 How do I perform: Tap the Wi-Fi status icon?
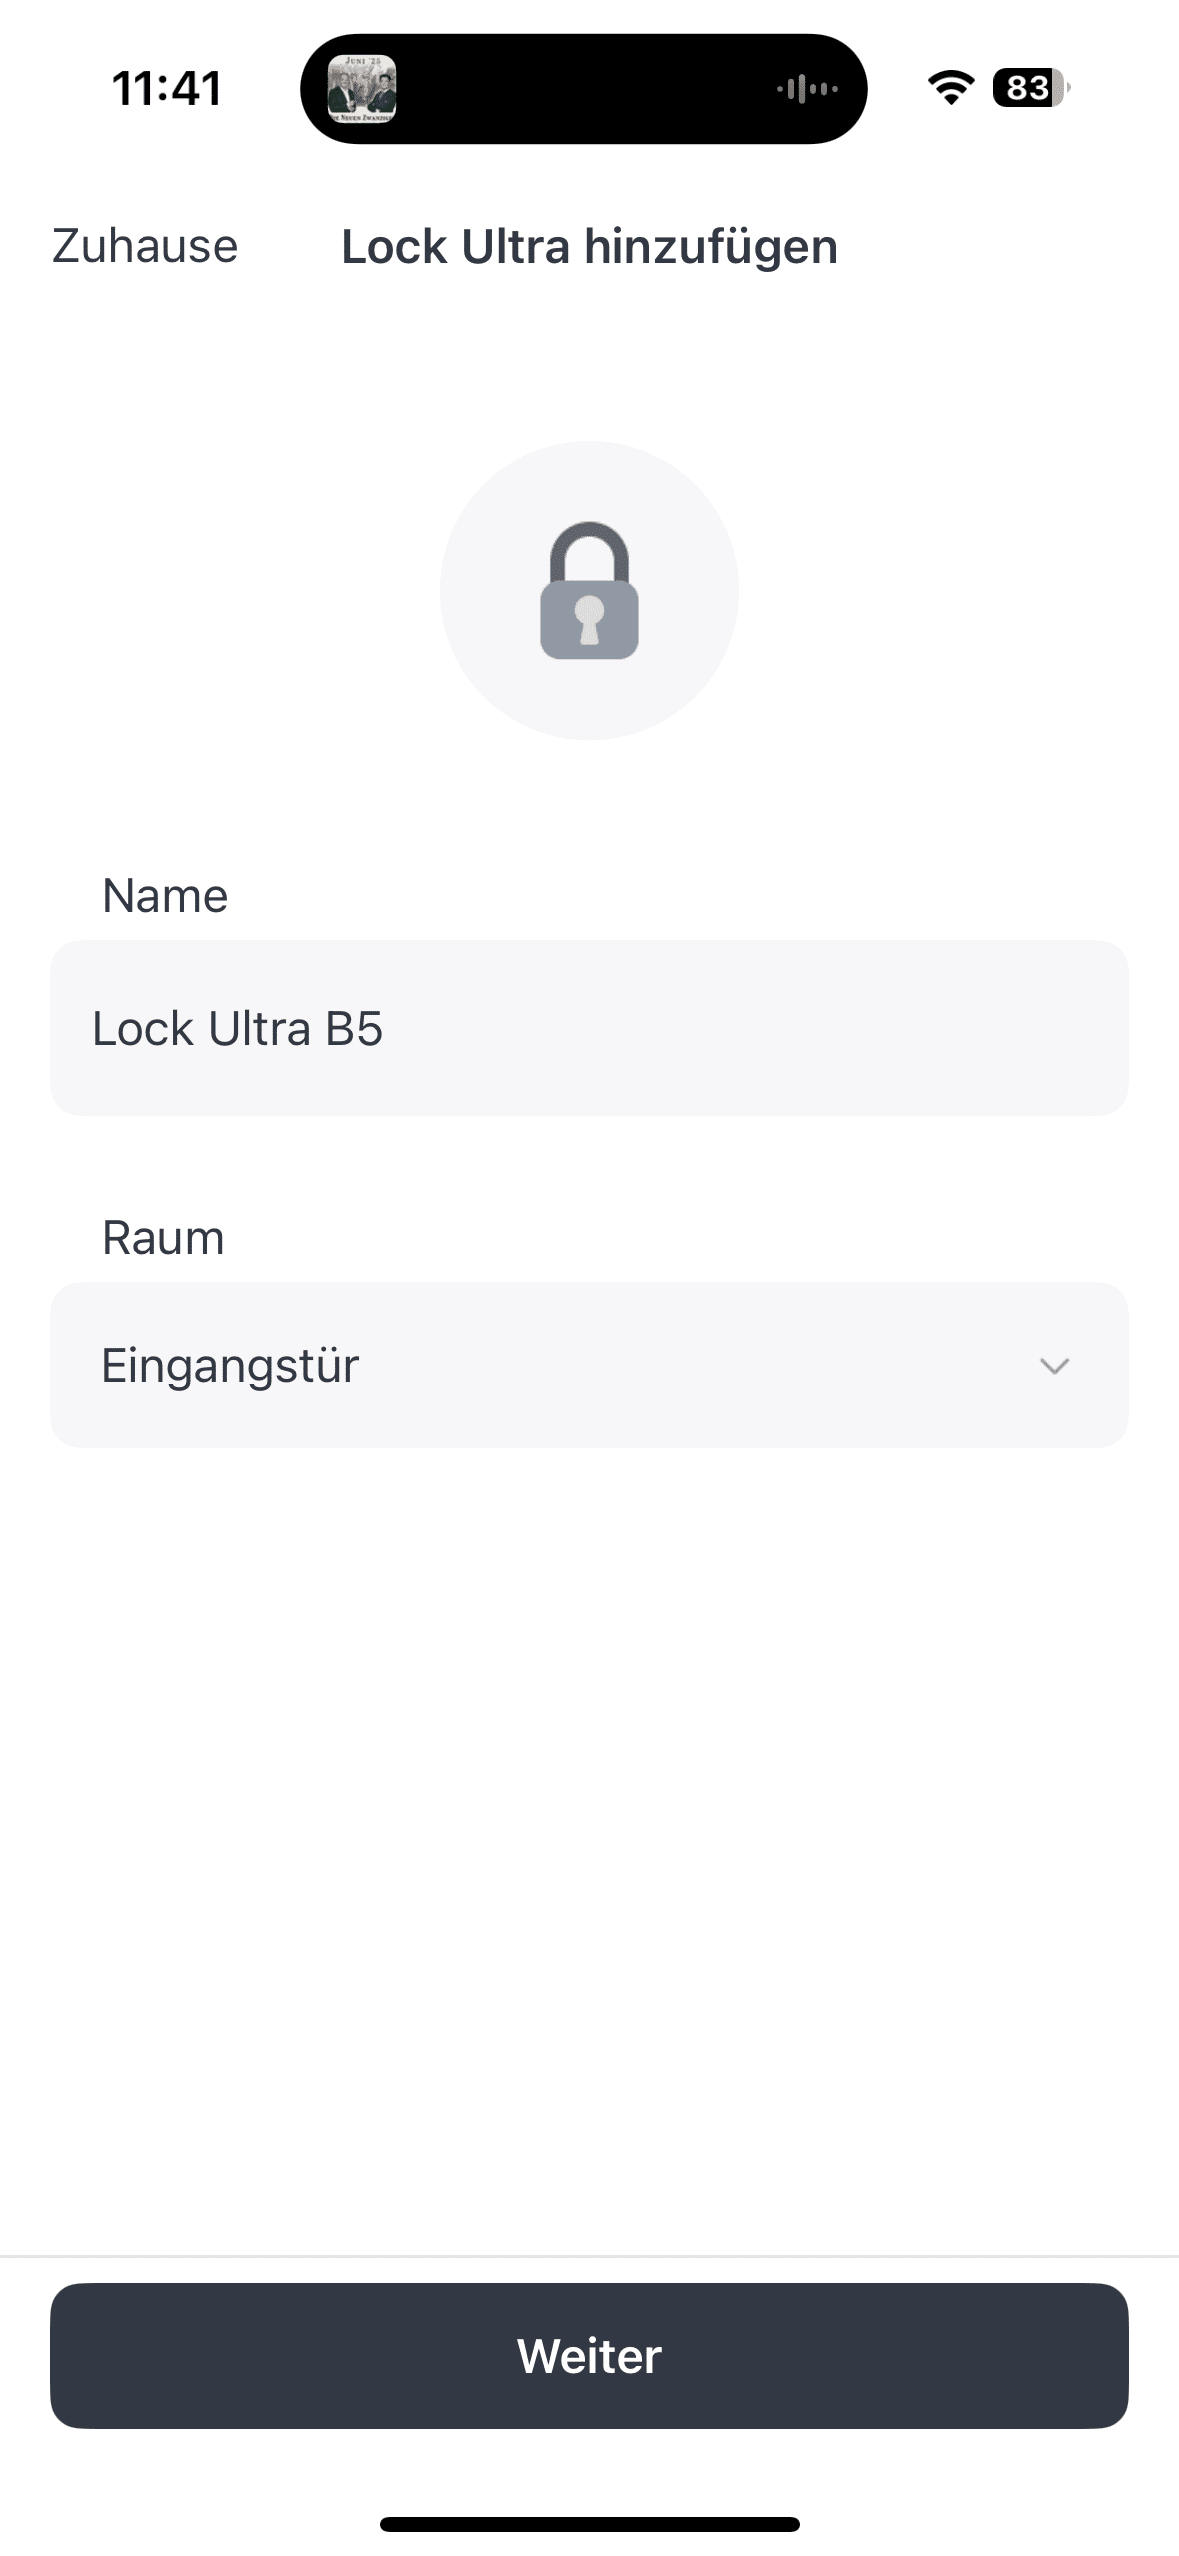pyautogui.click(x=951, y=88)
